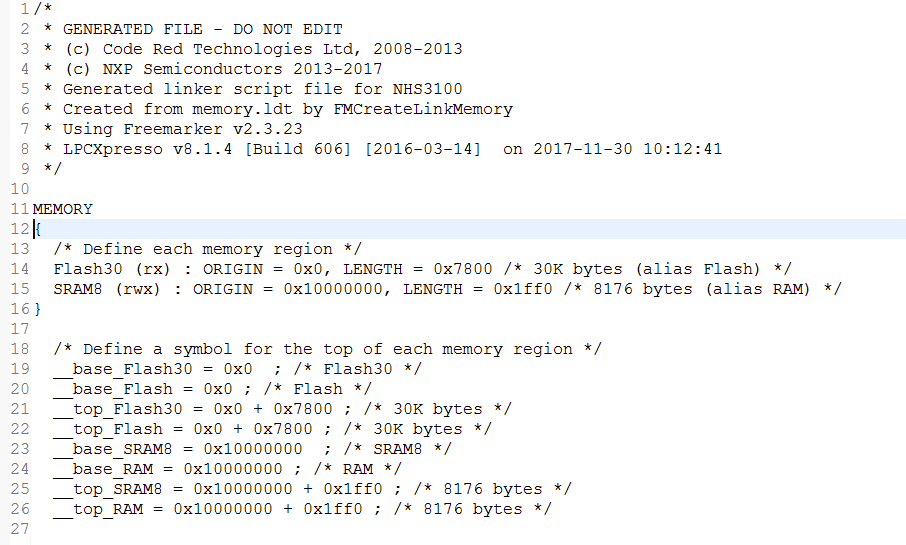Click the MEMORY keyword on line 11
The width and height of the screenshot is (906, 545).
pos(62,209)
